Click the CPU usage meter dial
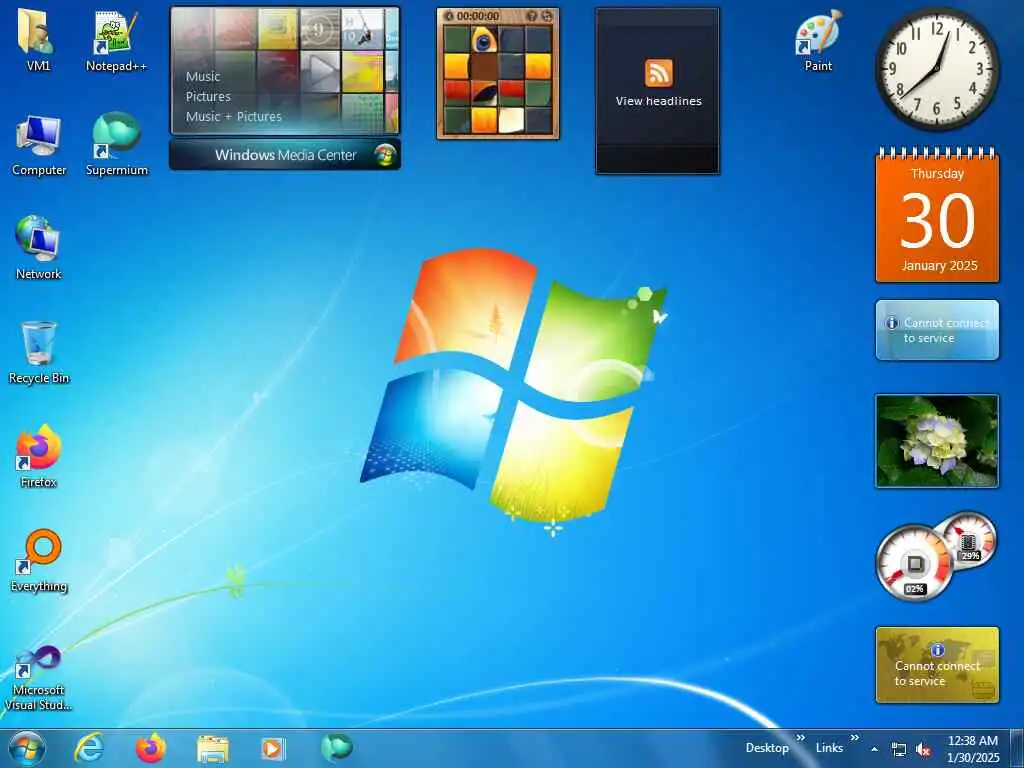This screenshot has width=1024, height=768. (913, 563)
